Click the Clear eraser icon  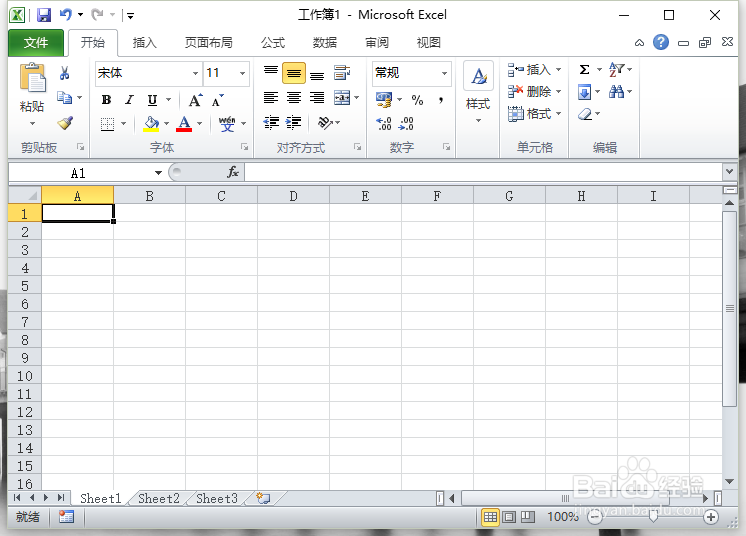[x=585, y=114]
